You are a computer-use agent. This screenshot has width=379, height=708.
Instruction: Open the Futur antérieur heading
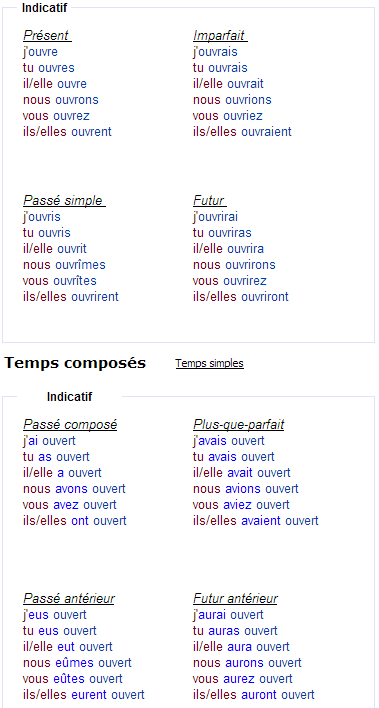tap(235, 599)
